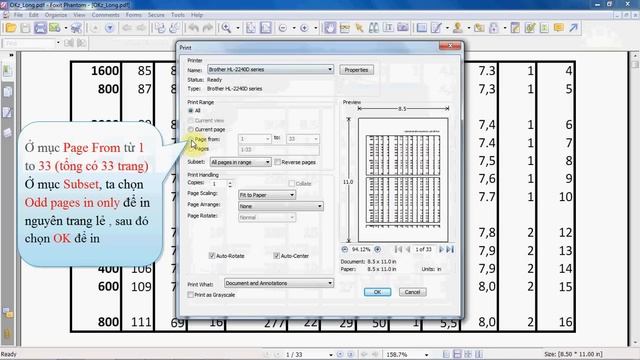This screenshot has height=360, width=640.
Task: Select the Current page radio button
Action: (x=190, y=129)
